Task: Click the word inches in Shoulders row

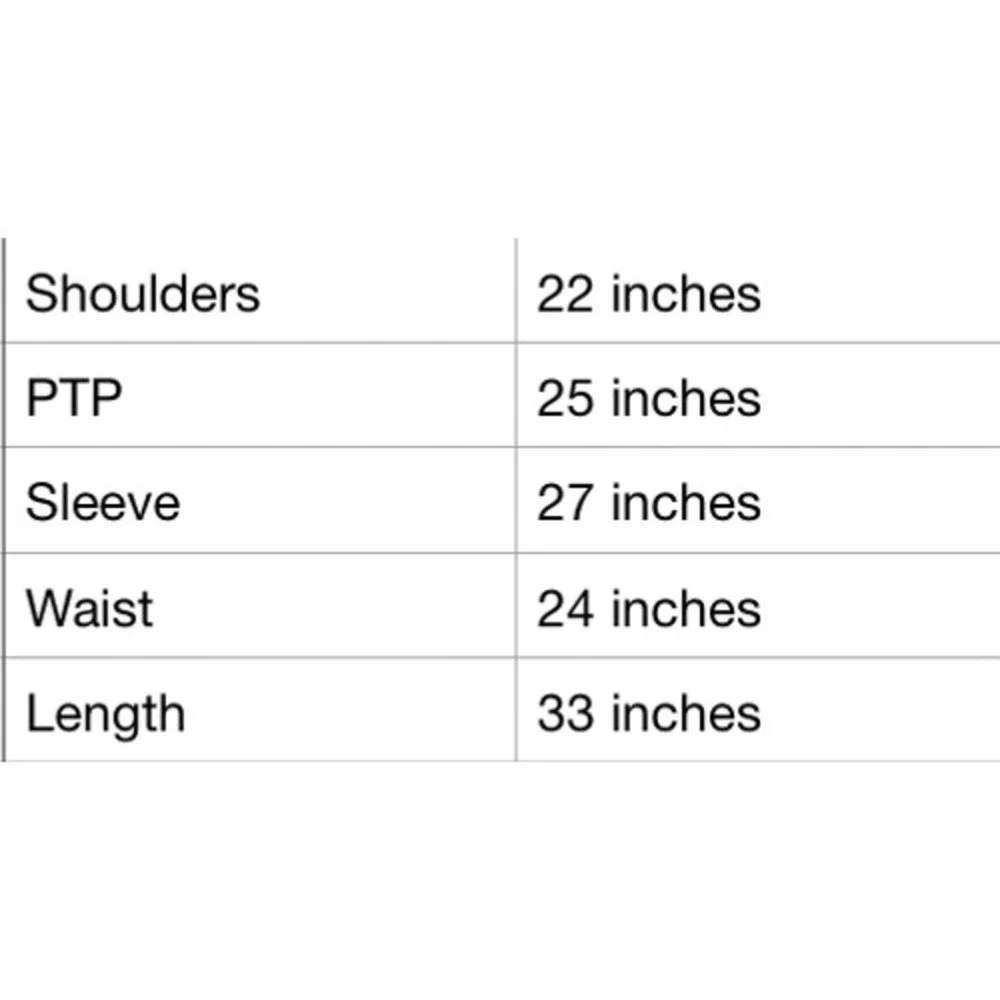Action: pos(686,293)
